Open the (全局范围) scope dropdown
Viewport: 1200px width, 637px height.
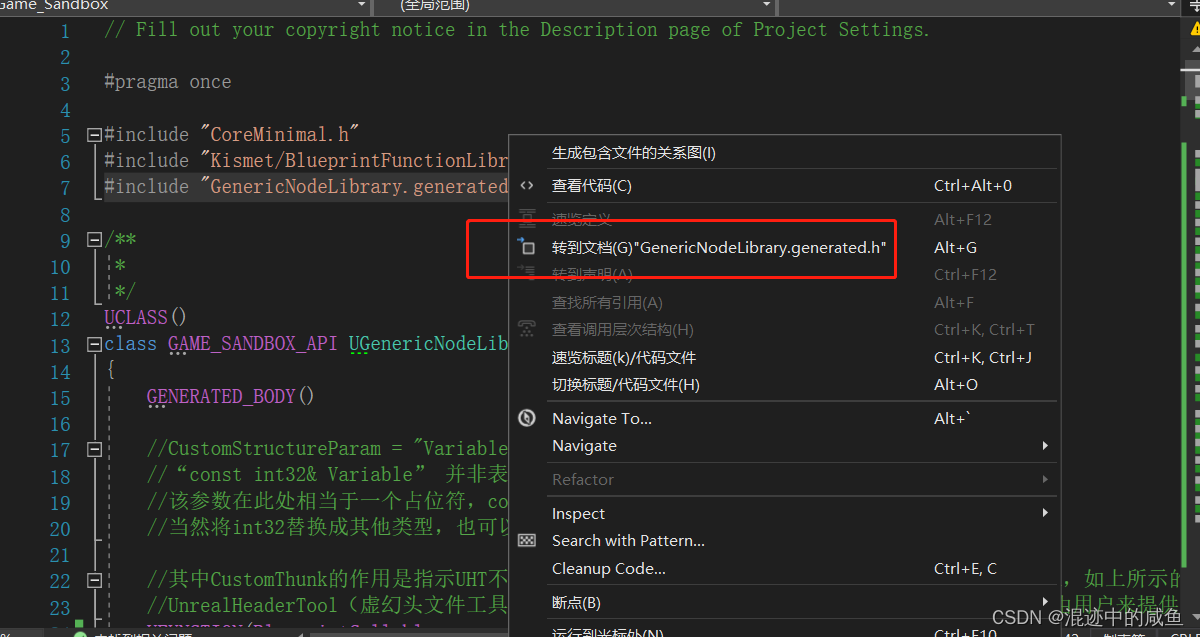pyautogui.click(x=765, y=5)
